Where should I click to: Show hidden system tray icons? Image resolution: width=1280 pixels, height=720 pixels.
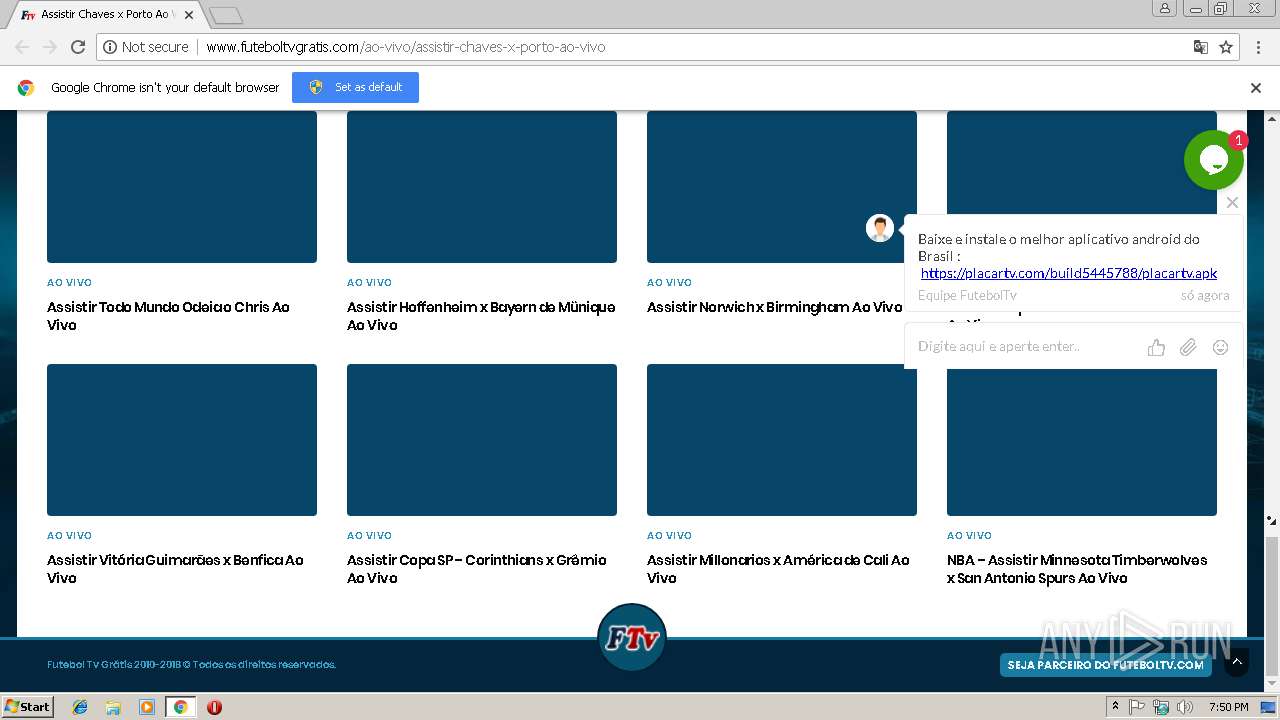pos(1115,707)
